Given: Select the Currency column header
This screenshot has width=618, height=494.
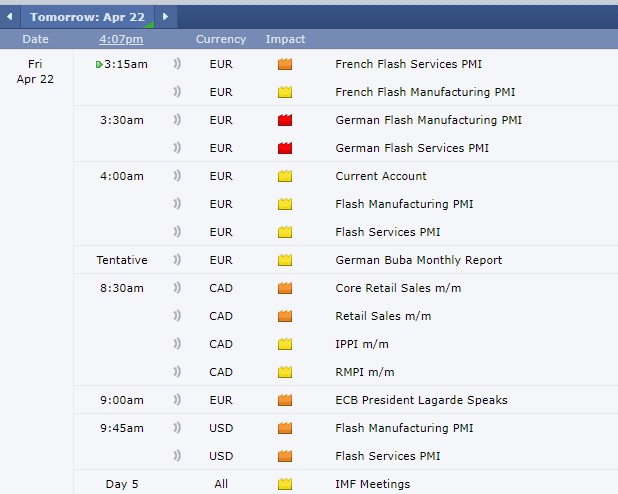Looking at the screenshot, I should coord(221,39).
